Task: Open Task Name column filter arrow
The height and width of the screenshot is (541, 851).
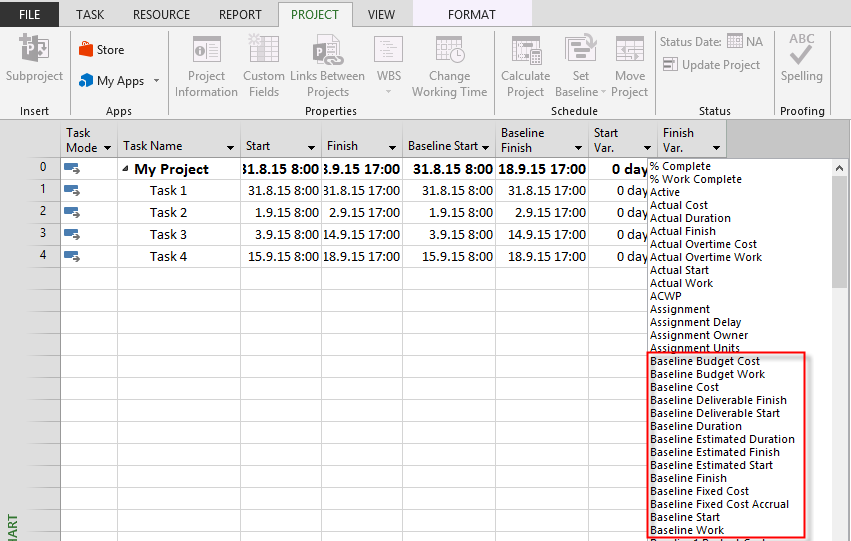Action: 230,147
